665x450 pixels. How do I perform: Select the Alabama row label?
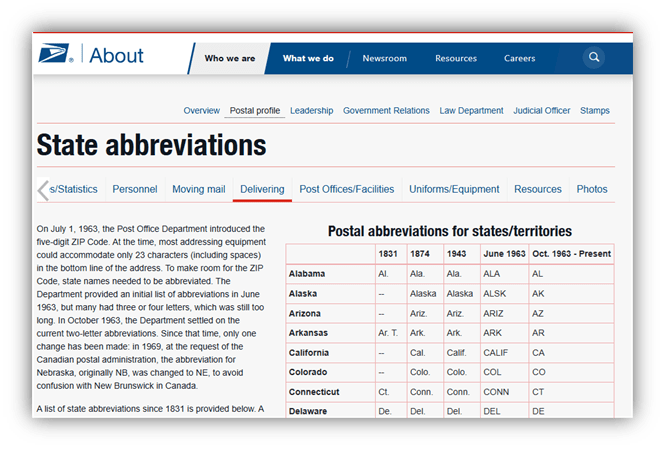pyautogui.click(x=307, y=274)
